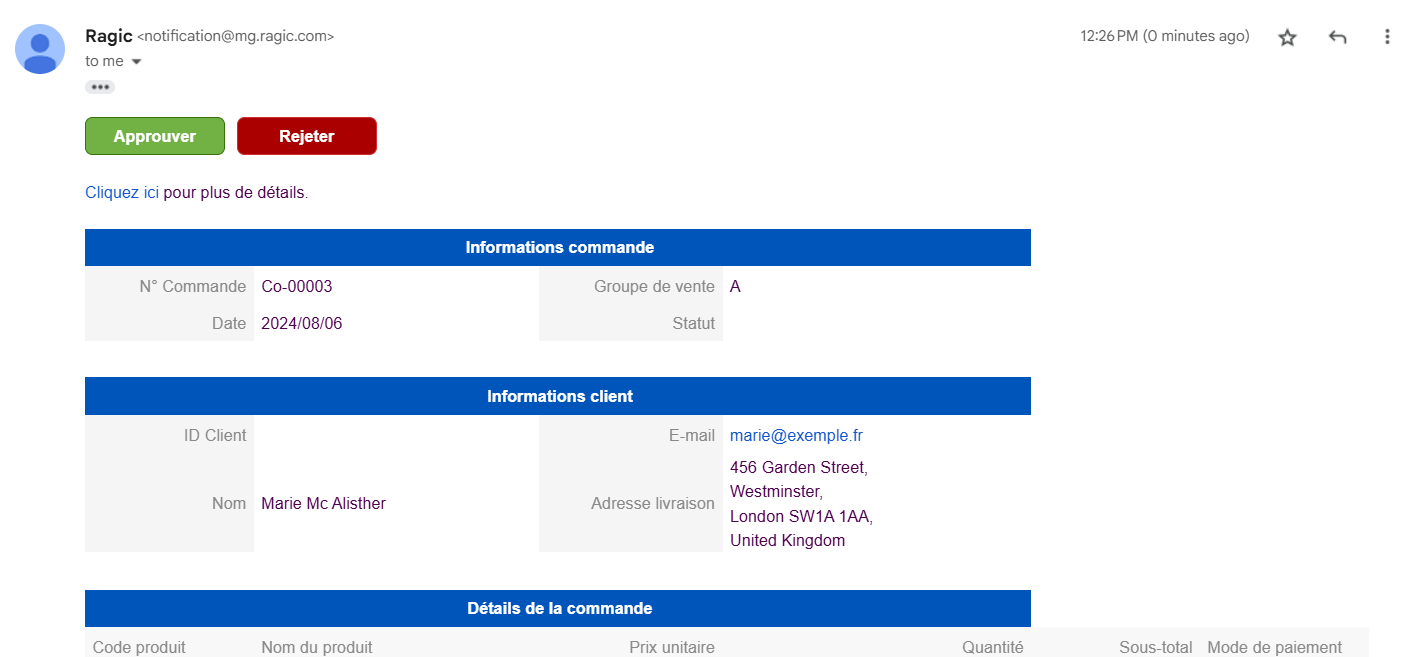This screenshot has height=657, width=1425.
Task: Star this Ragic email
Action: 1287,37
